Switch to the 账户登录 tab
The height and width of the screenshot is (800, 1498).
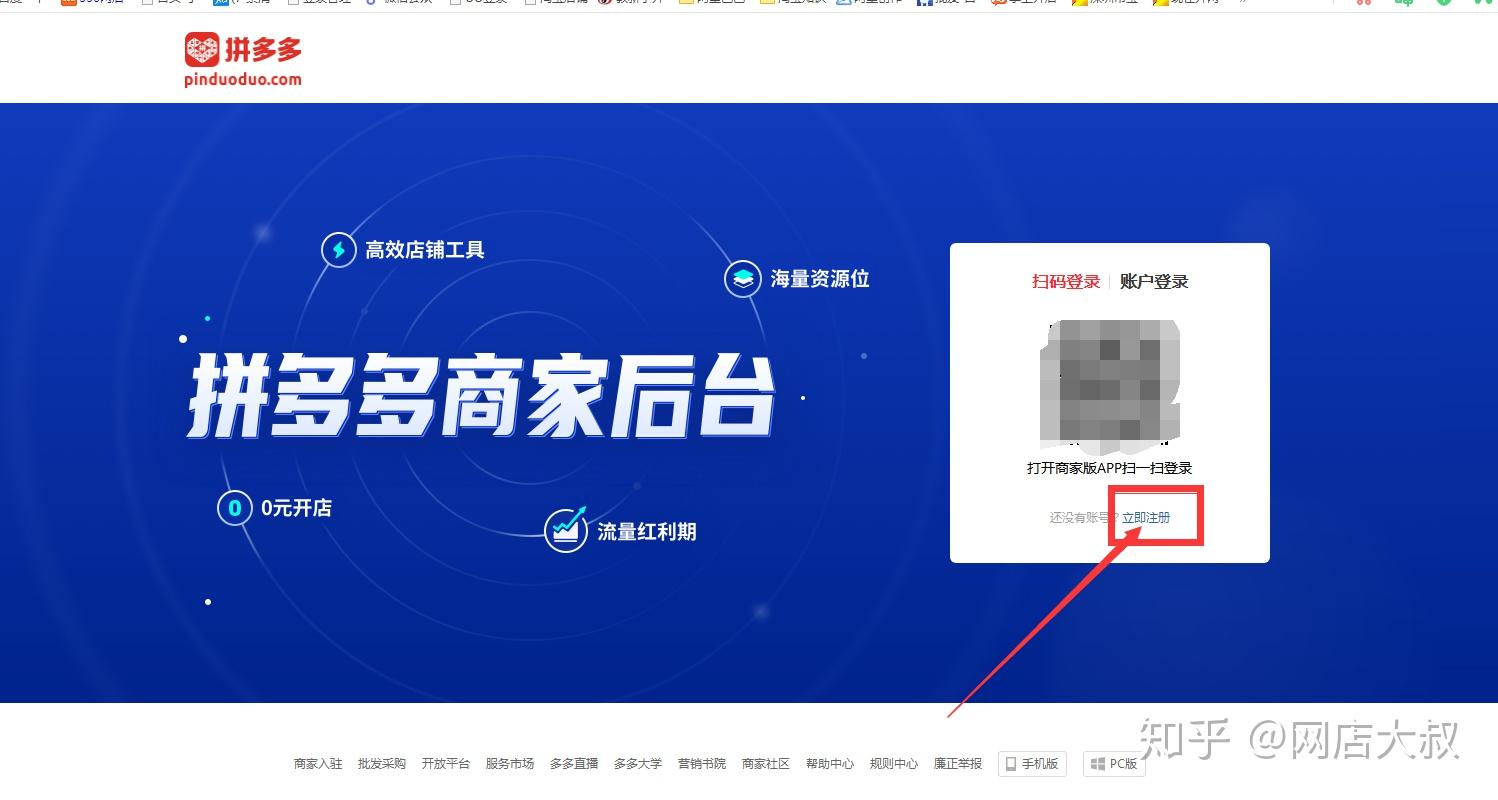pos(1154,282)
